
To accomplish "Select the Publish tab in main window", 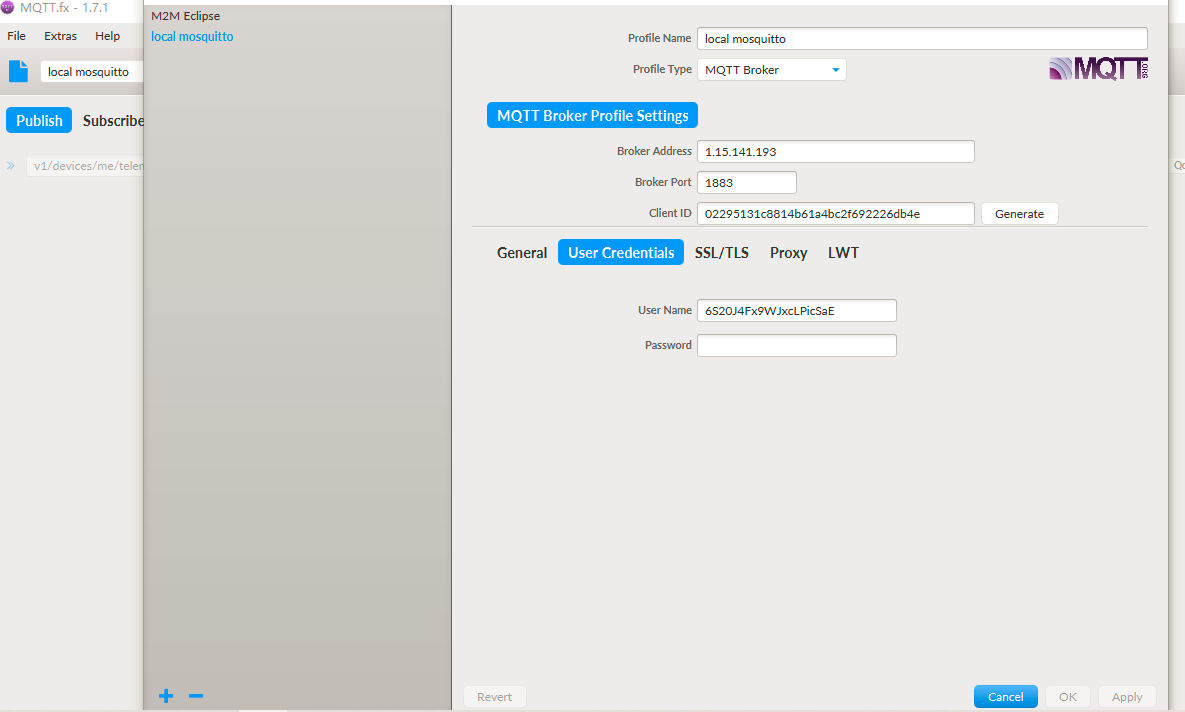I will click(39, 120).
